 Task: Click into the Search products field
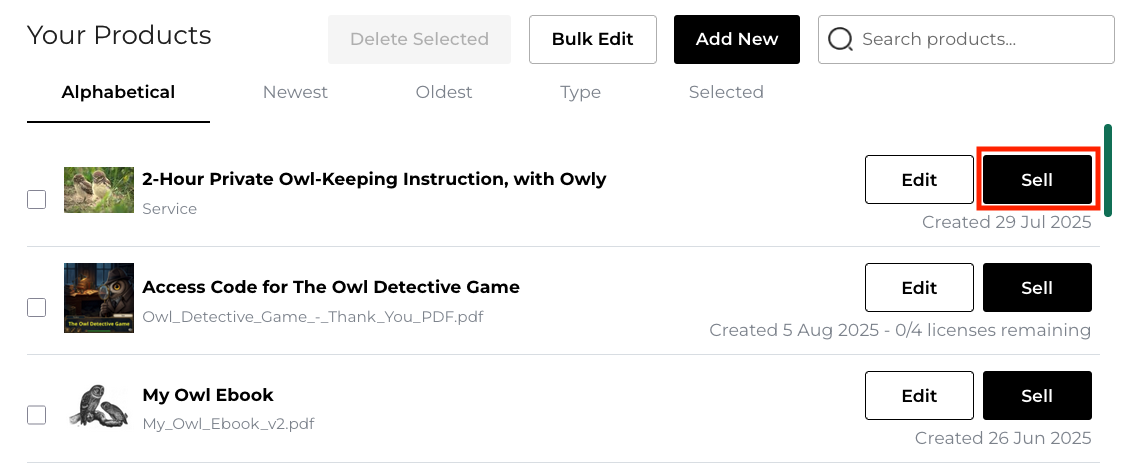[980, 40]
